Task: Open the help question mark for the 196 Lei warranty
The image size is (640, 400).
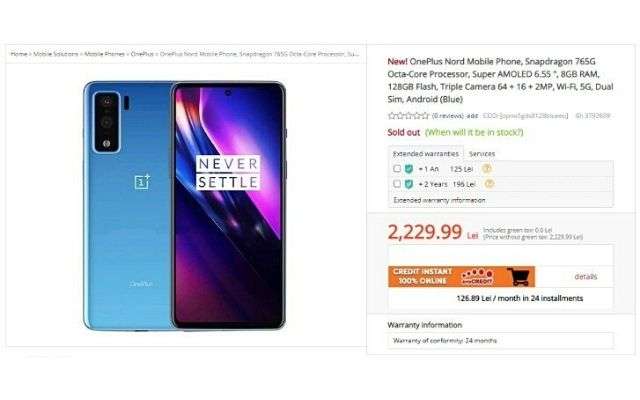Action: tap(489, 184)
